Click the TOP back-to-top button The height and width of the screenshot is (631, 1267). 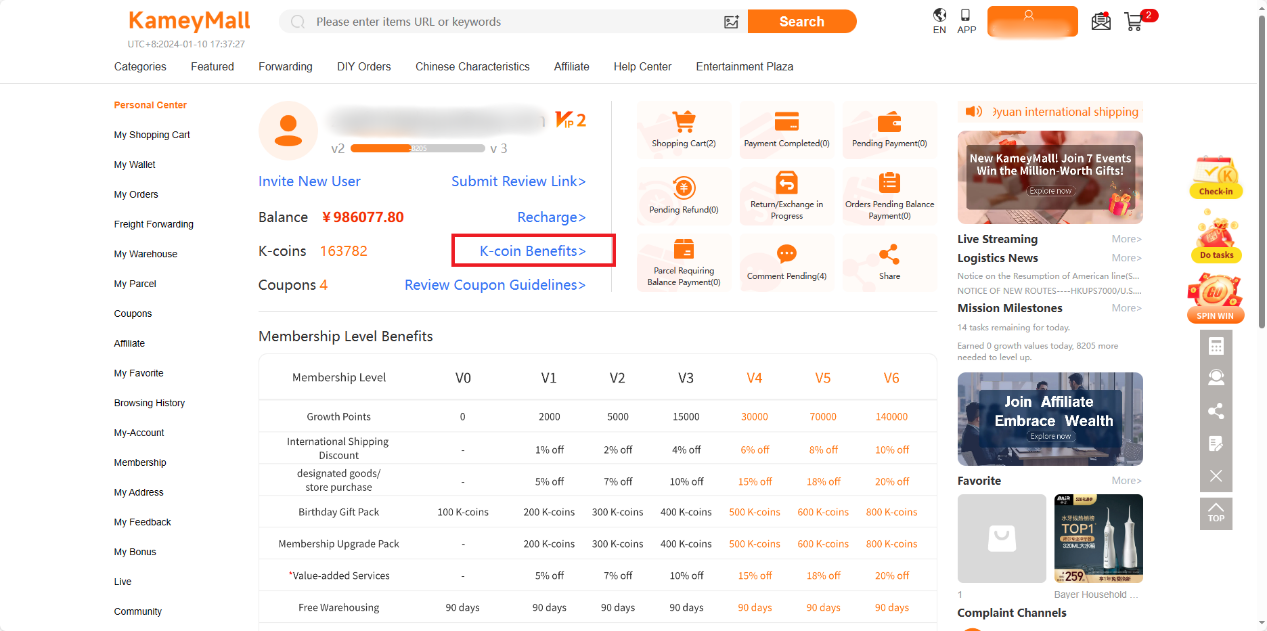[1216, 513]
